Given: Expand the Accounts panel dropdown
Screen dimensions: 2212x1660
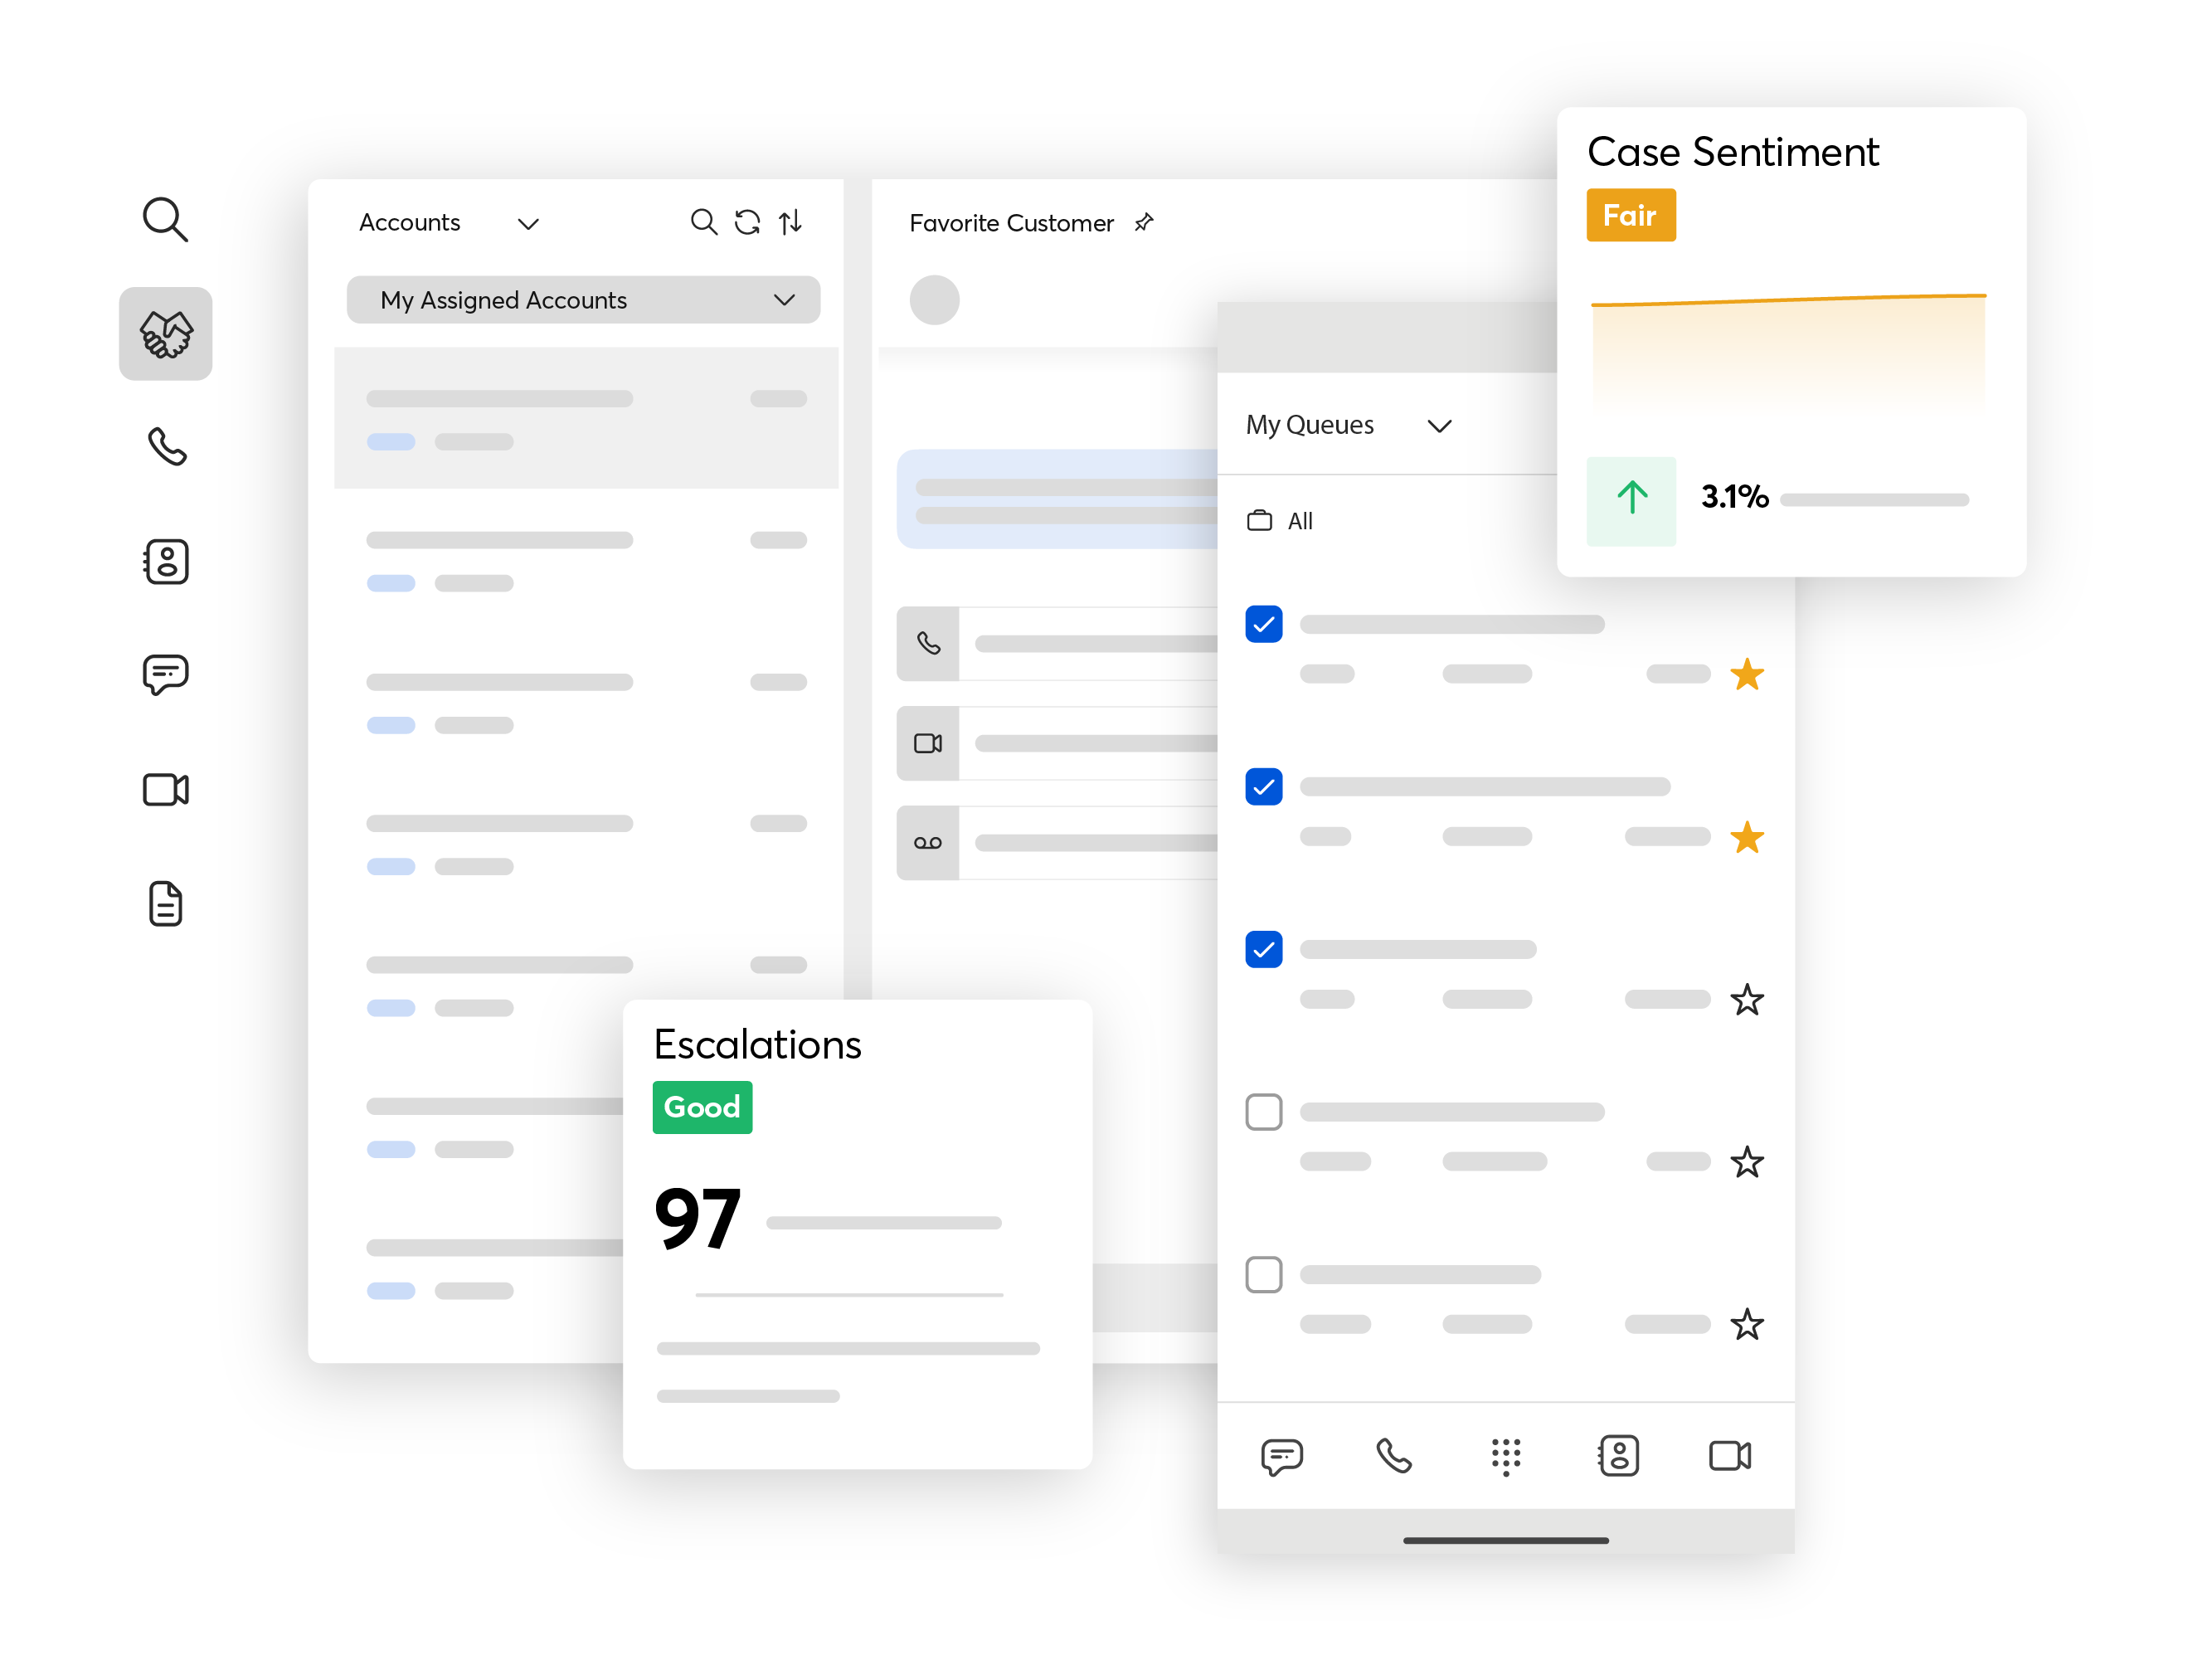Looking at the screenshot, I should pos(528,223).
